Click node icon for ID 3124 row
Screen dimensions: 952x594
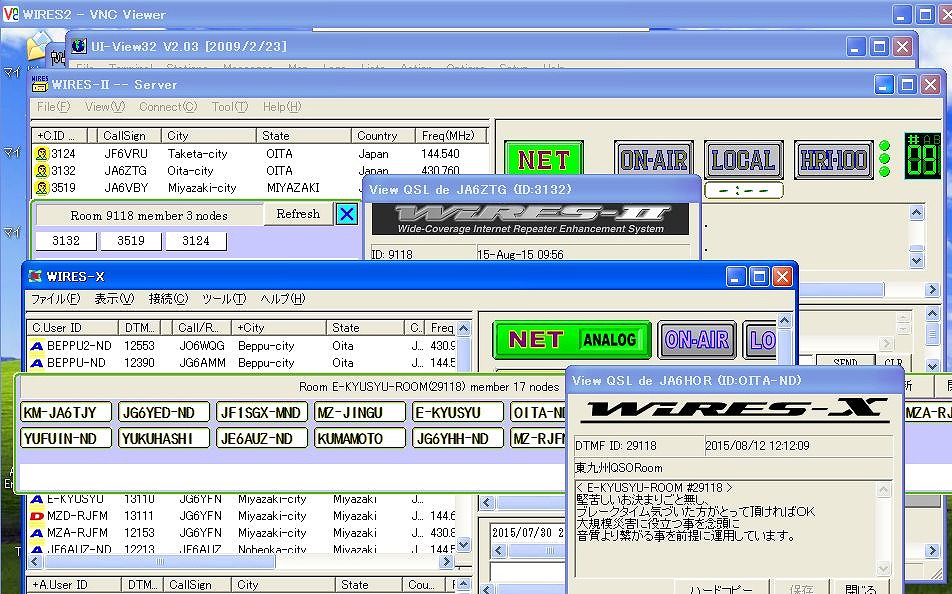[41, 154]
